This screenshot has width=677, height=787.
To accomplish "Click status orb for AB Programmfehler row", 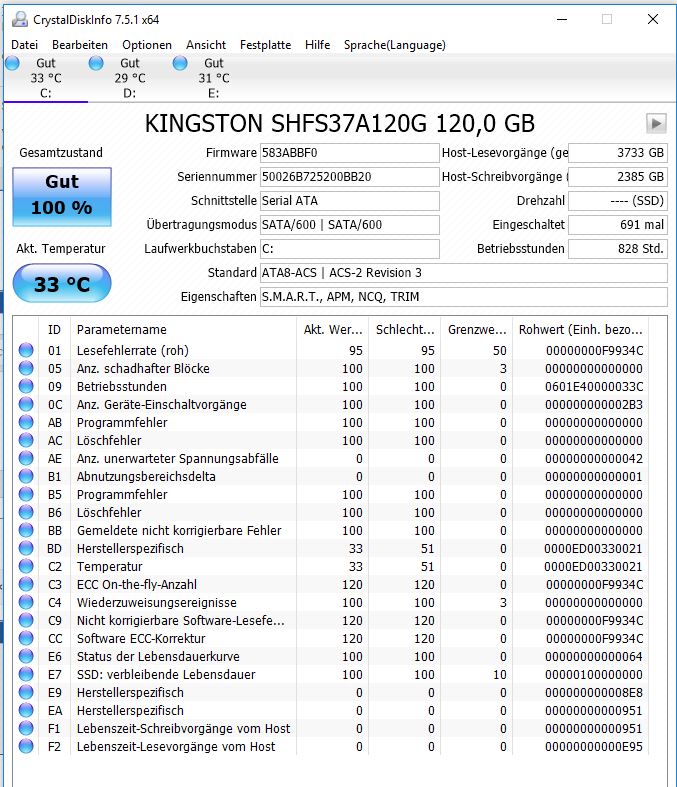I will (x=26, y=422).
